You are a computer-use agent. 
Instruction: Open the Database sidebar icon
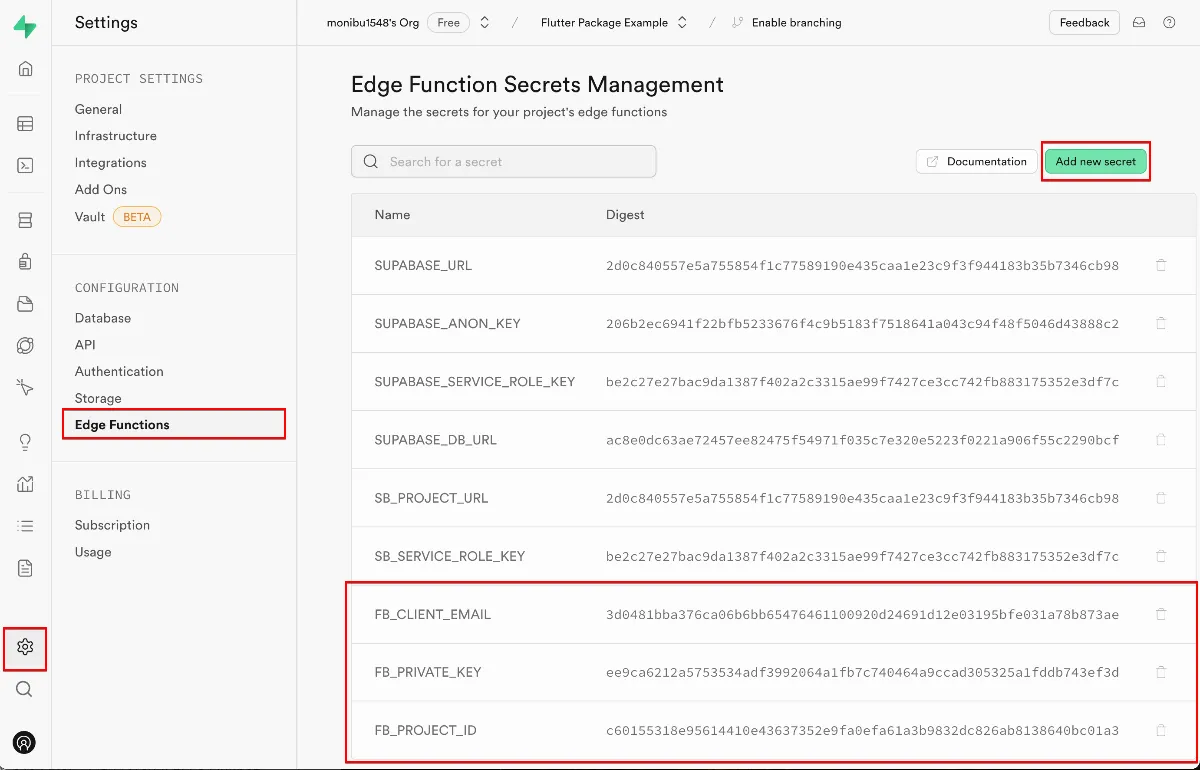pyautogui.click(x=25, y=220)
